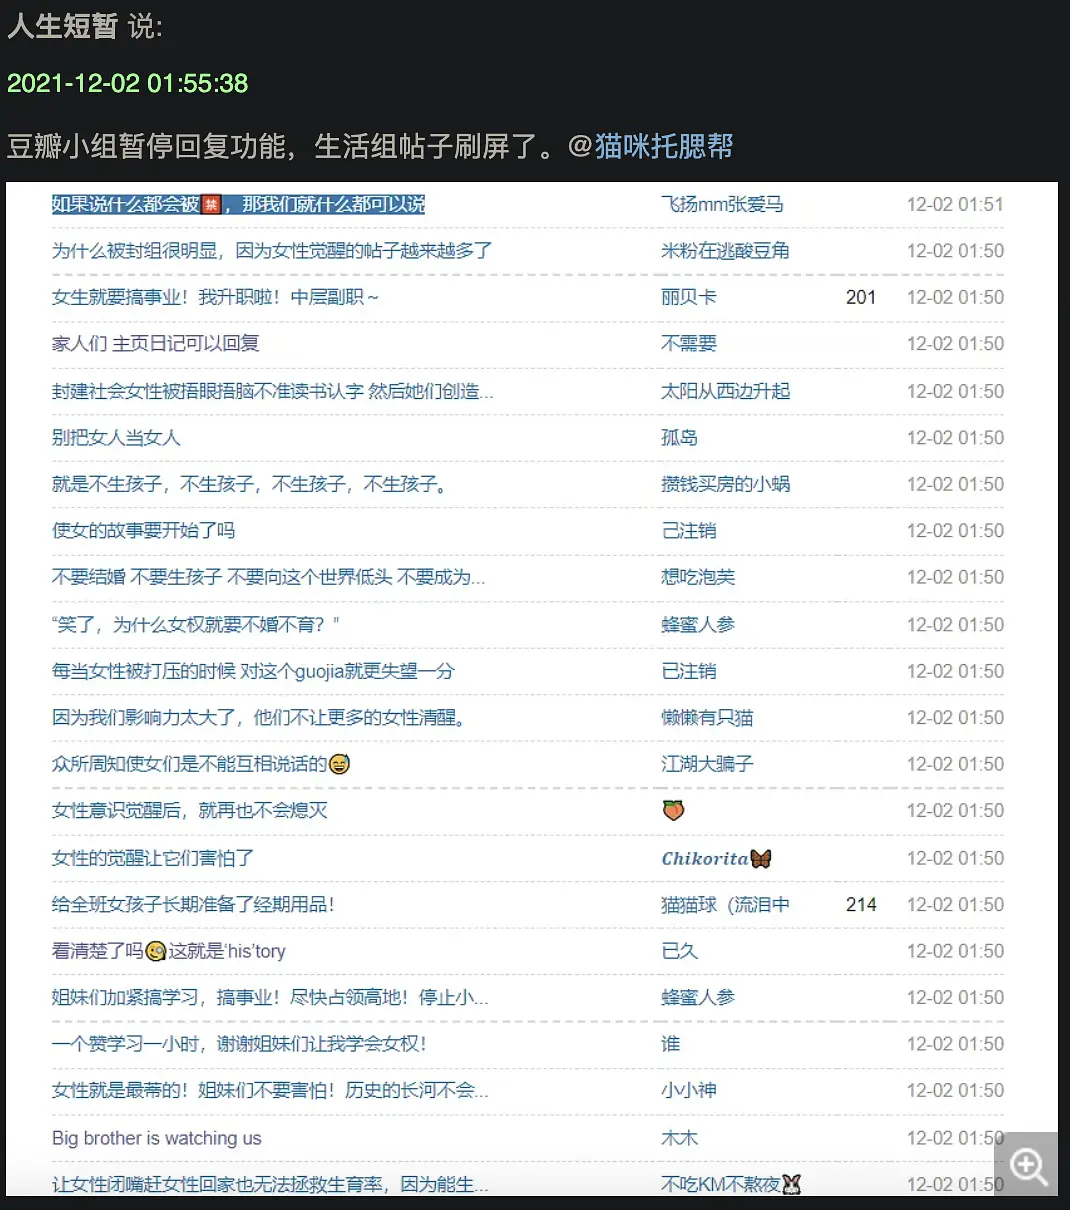The height and width of the screenshot is (1210, 1070).
Task: Click author 江湖大骗子
Action: tap(707, 764)
